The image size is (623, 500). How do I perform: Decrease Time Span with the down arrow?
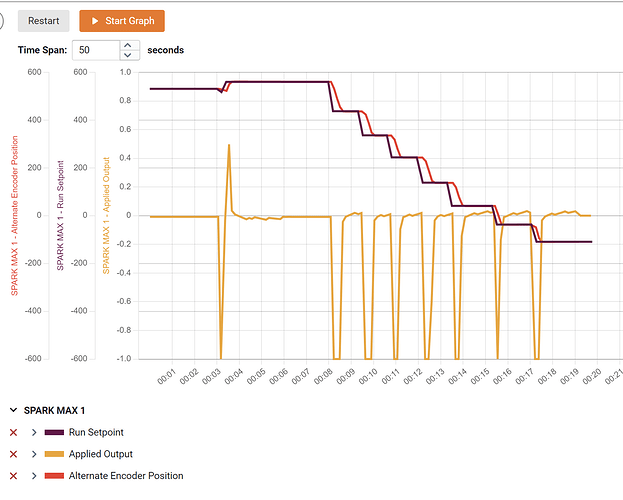[128, 55]
